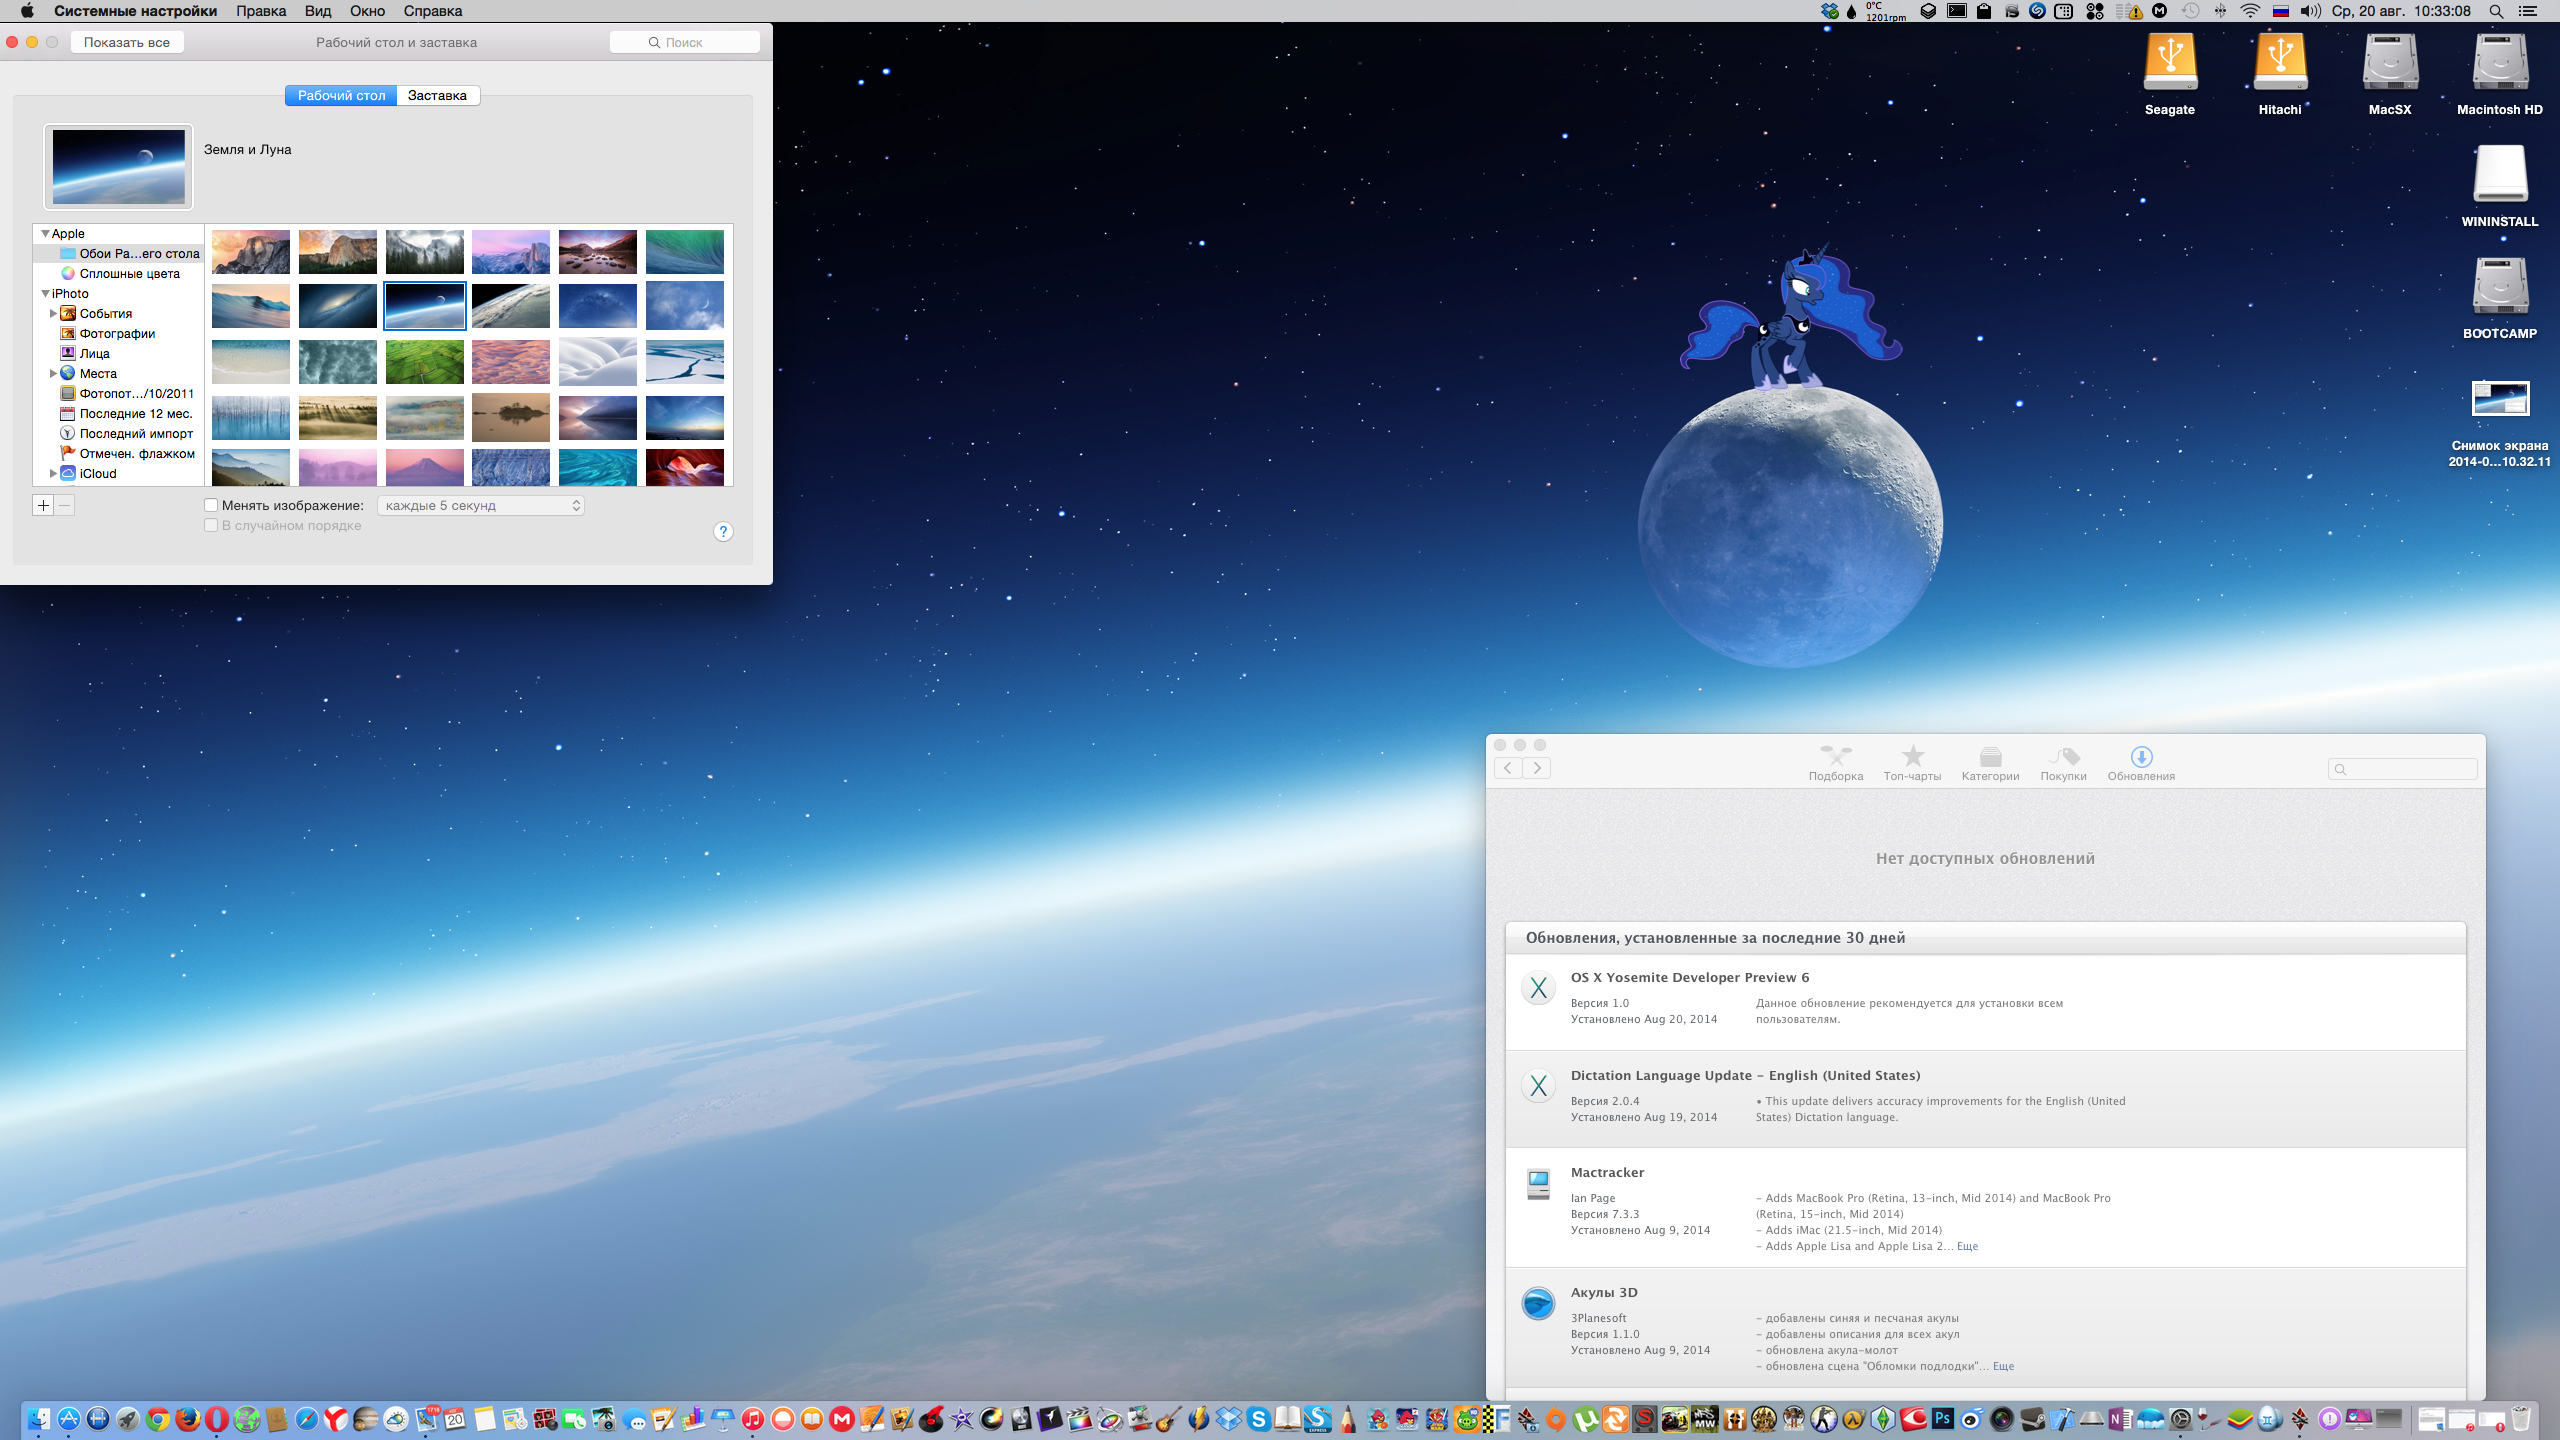Click Еще link under Акулы 3D

tap(2003, 1366)
